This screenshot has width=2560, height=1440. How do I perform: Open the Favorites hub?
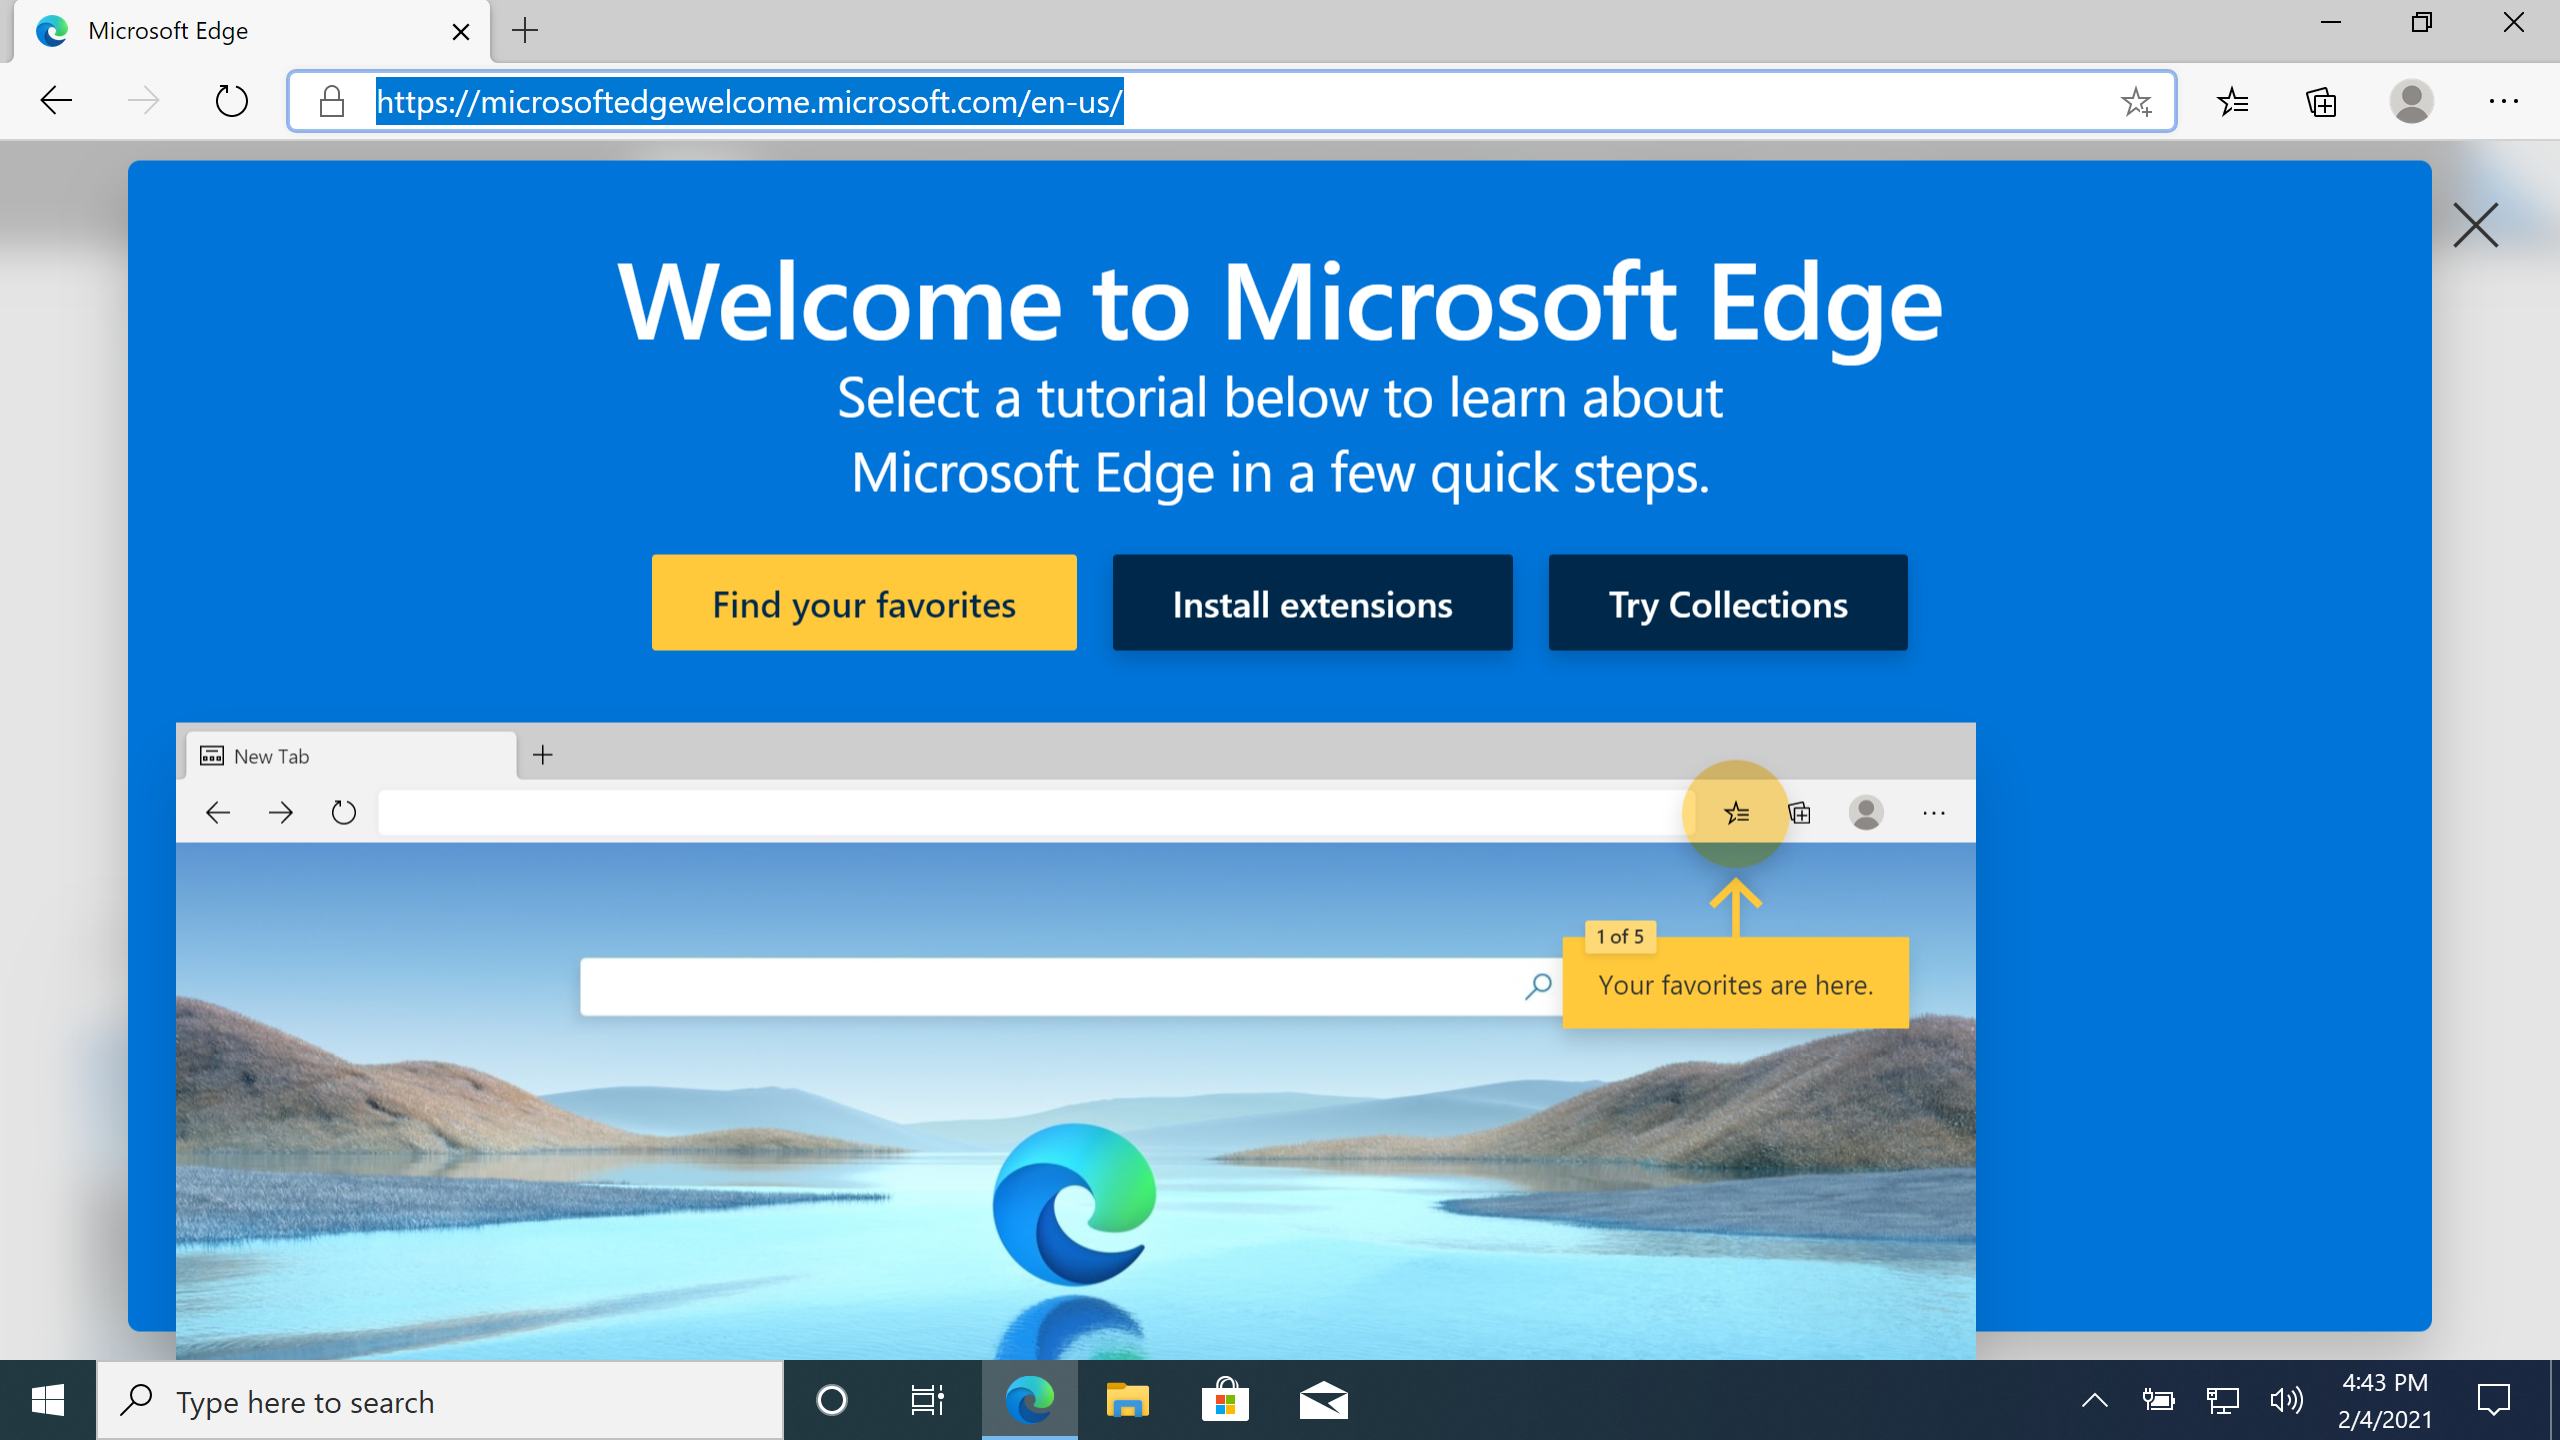pos(2232,101)
